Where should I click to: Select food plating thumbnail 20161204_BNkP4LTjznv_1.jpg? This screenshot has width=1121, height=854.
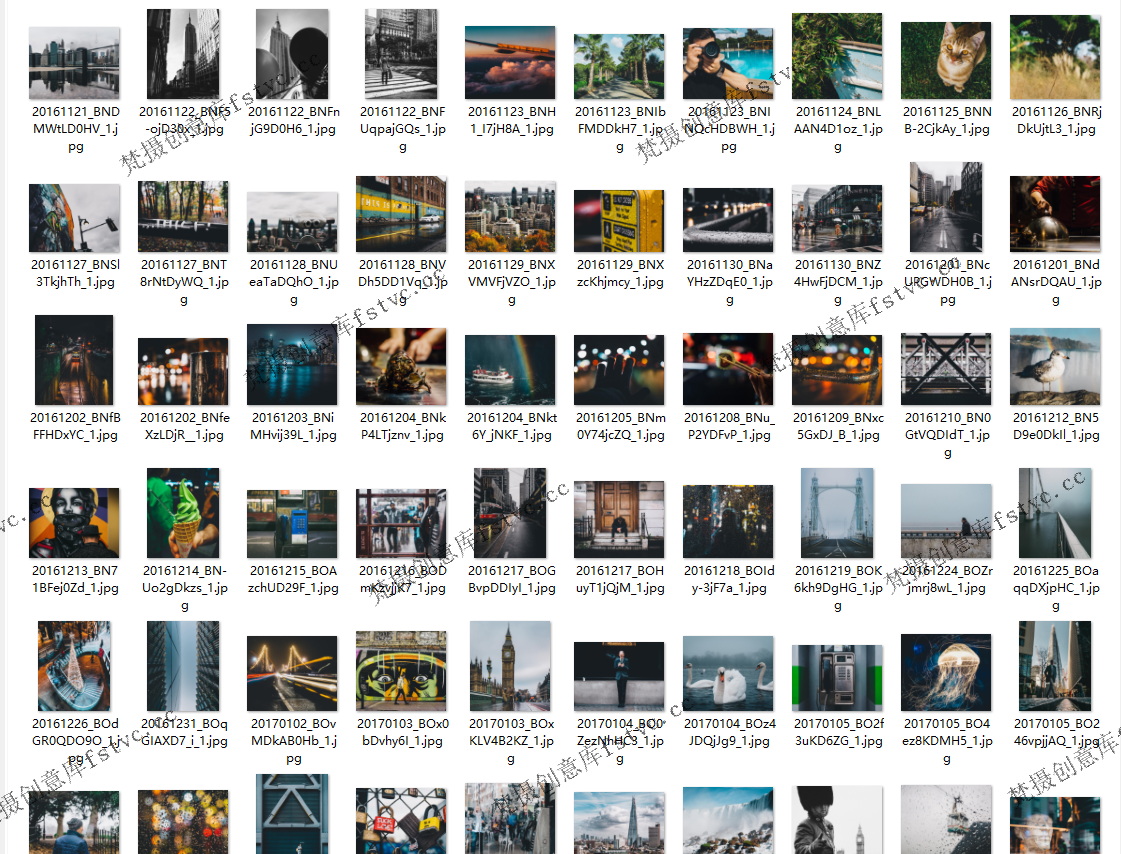point(401,367)
